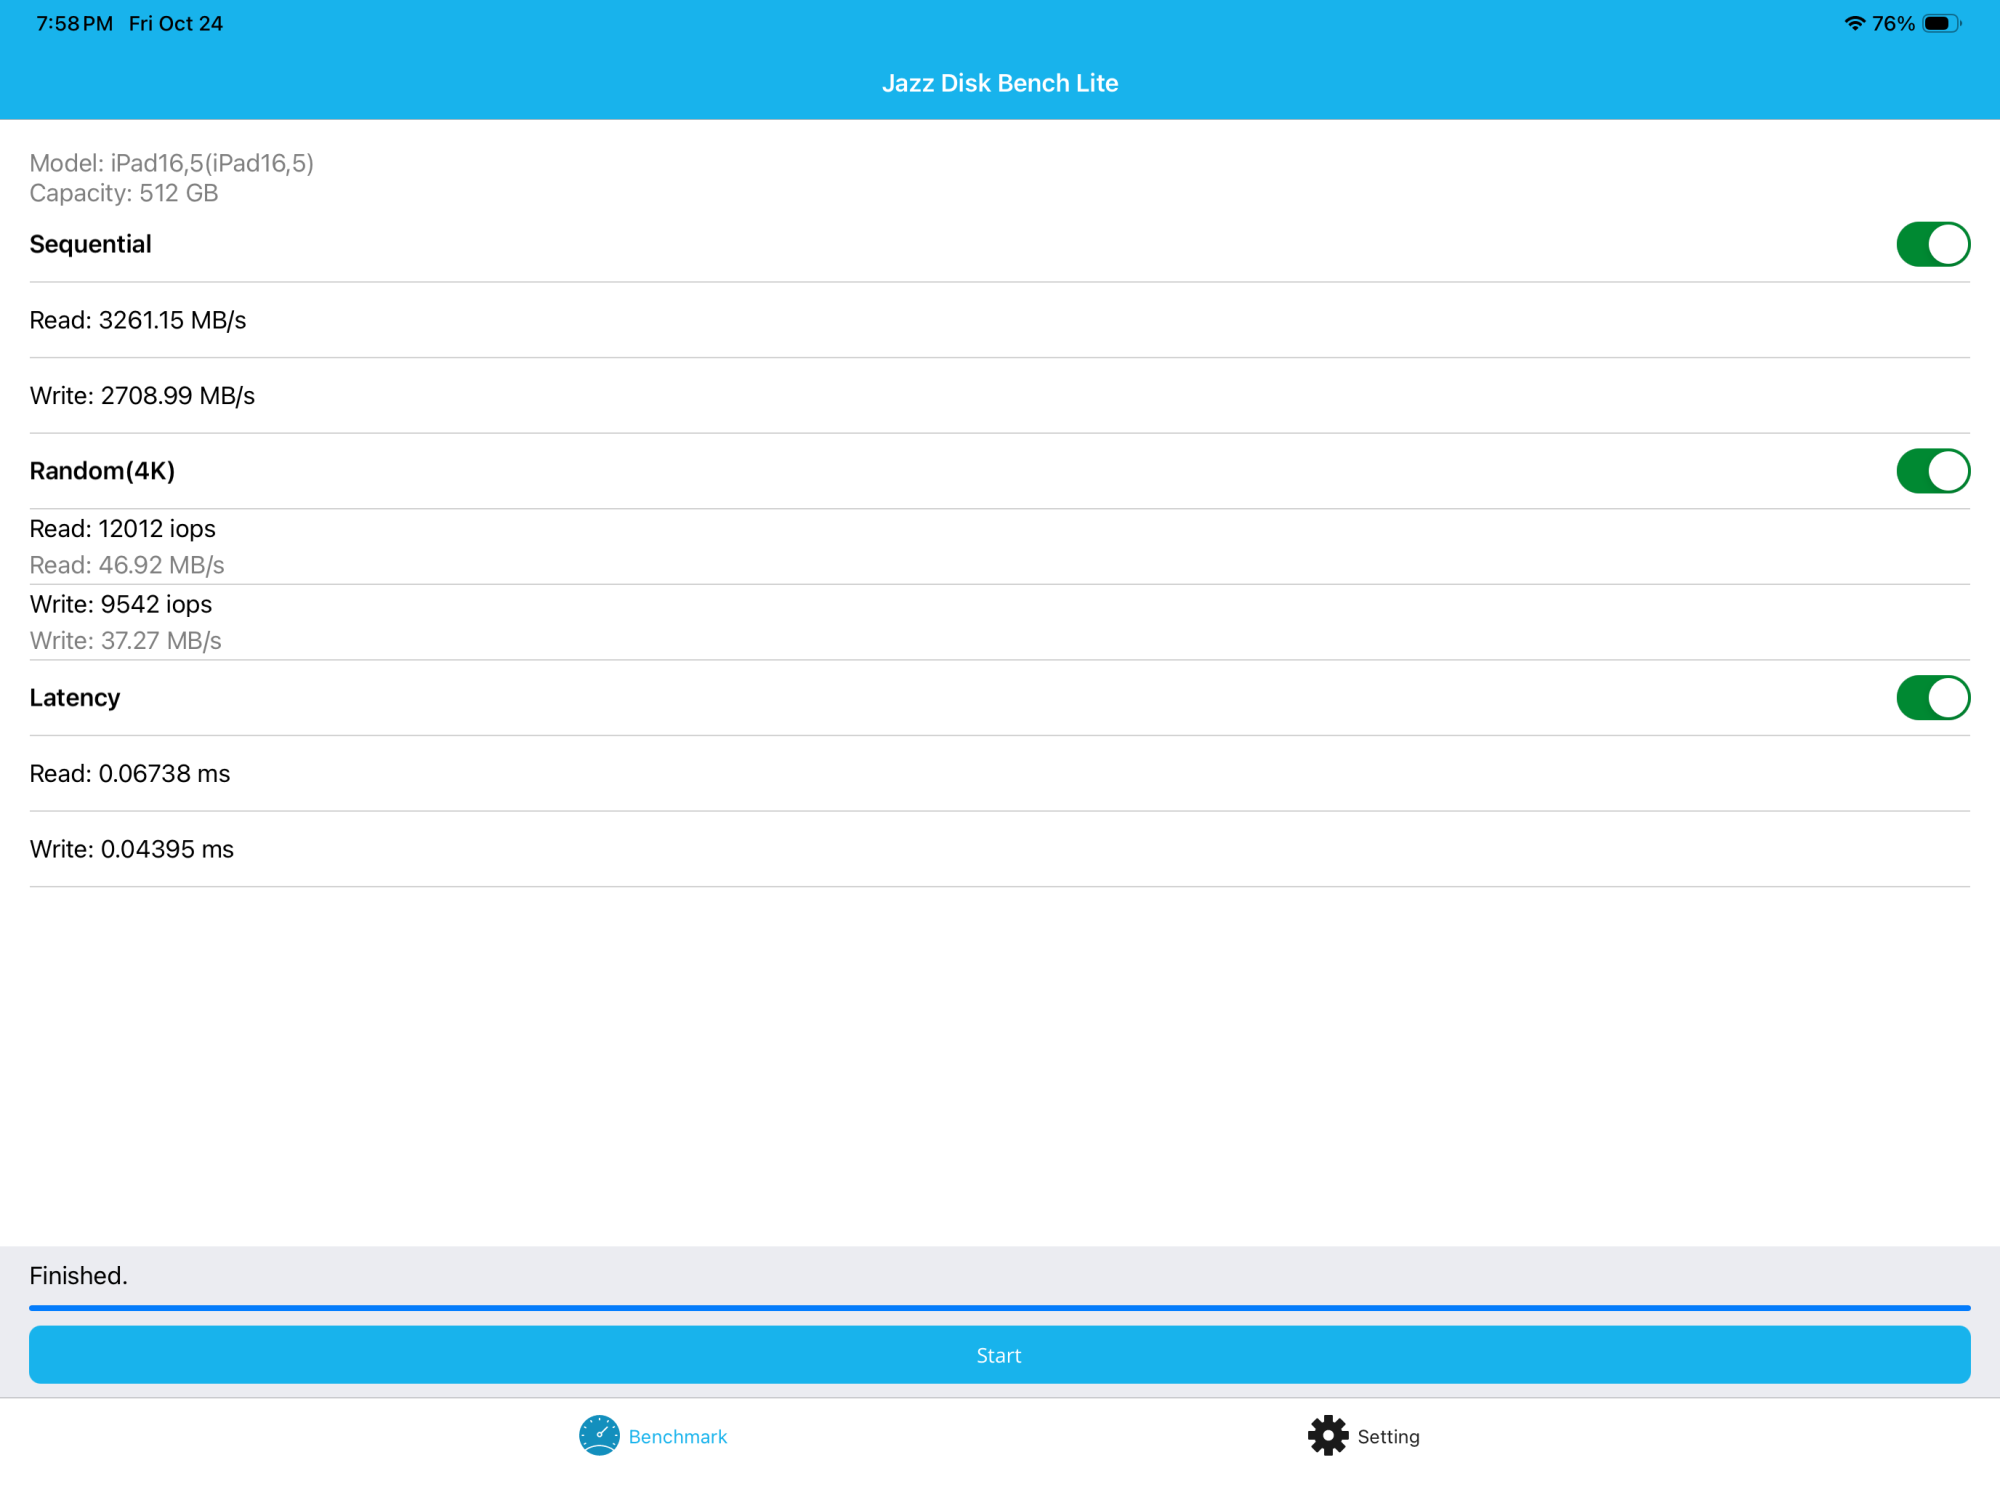The height and width of the screenshot is (1500, 2000).
Task: Open the Benchmark tab label
Action: click(677, 1437)
